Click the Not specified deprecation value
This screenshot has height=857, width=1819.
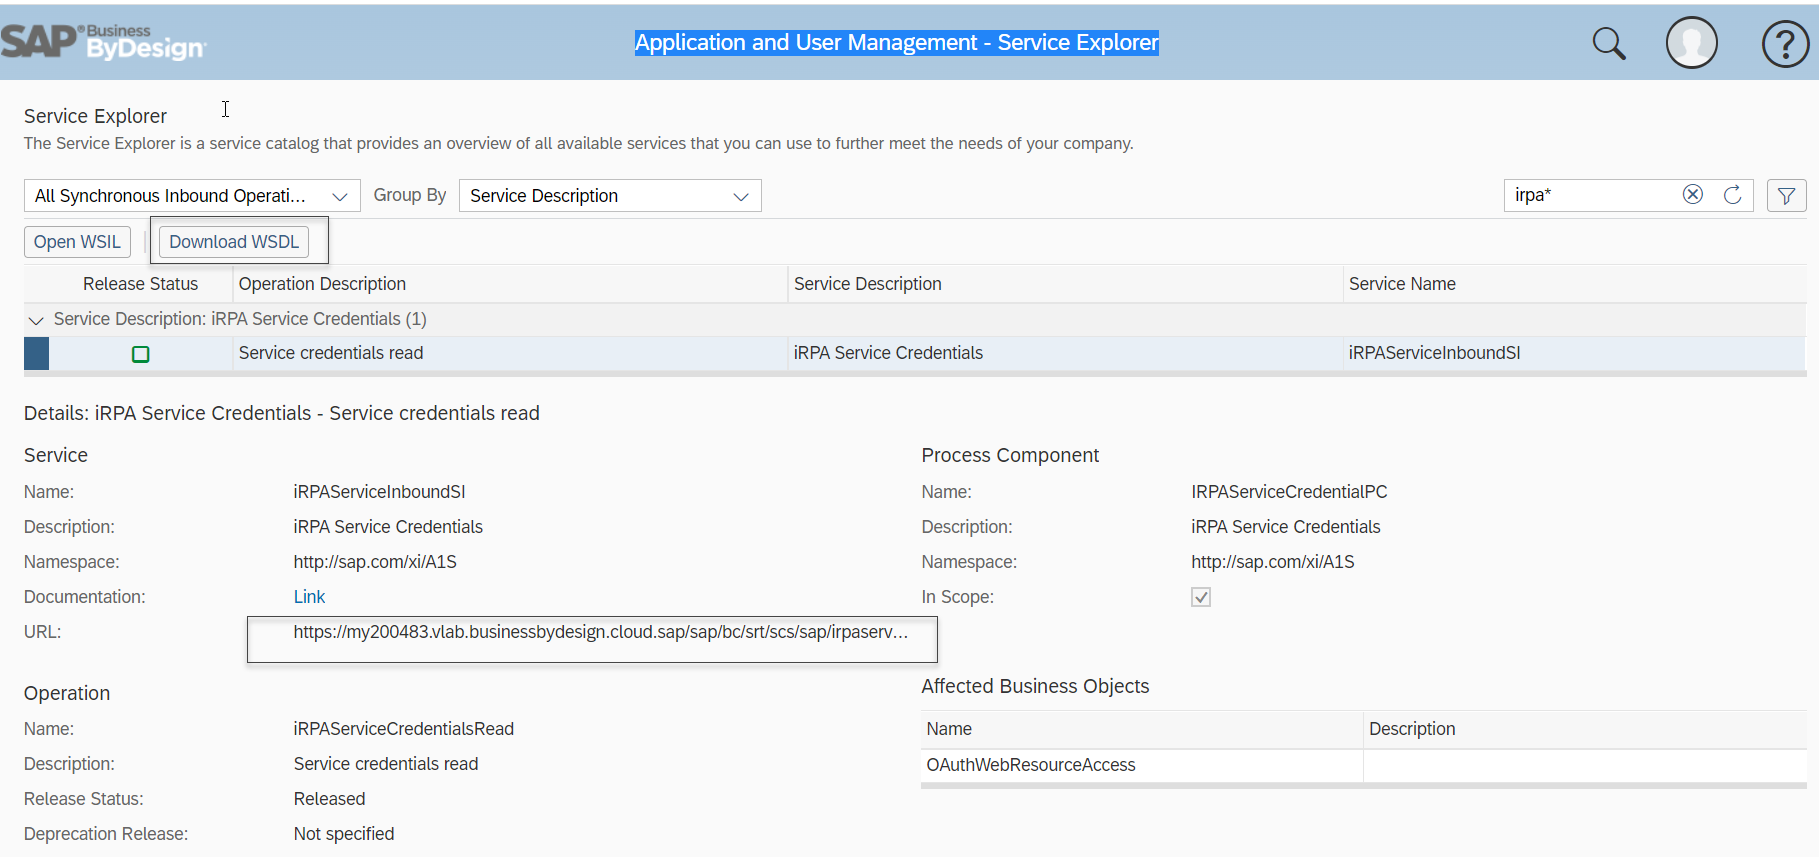pyautogui.click(x=343, y=834)
